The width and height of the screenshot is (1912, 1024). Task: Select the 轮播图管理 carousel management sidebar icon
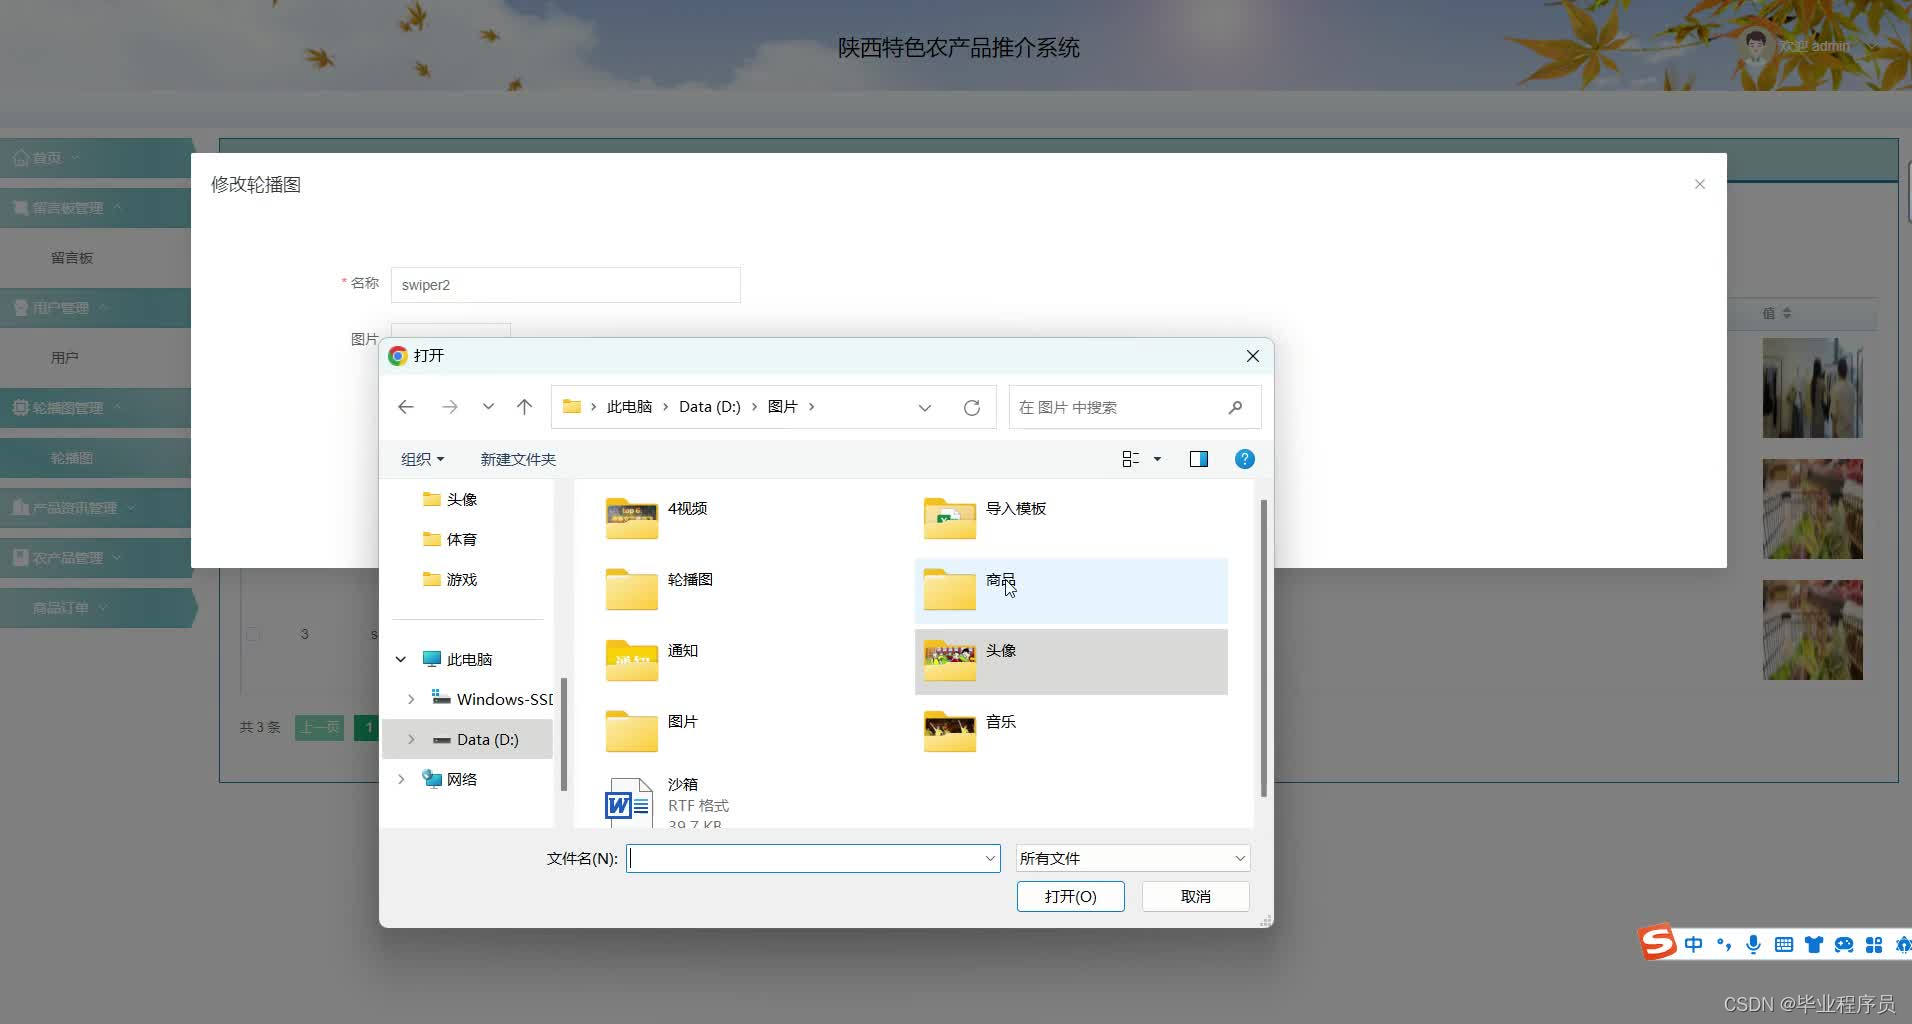click(x=22, y=407)
